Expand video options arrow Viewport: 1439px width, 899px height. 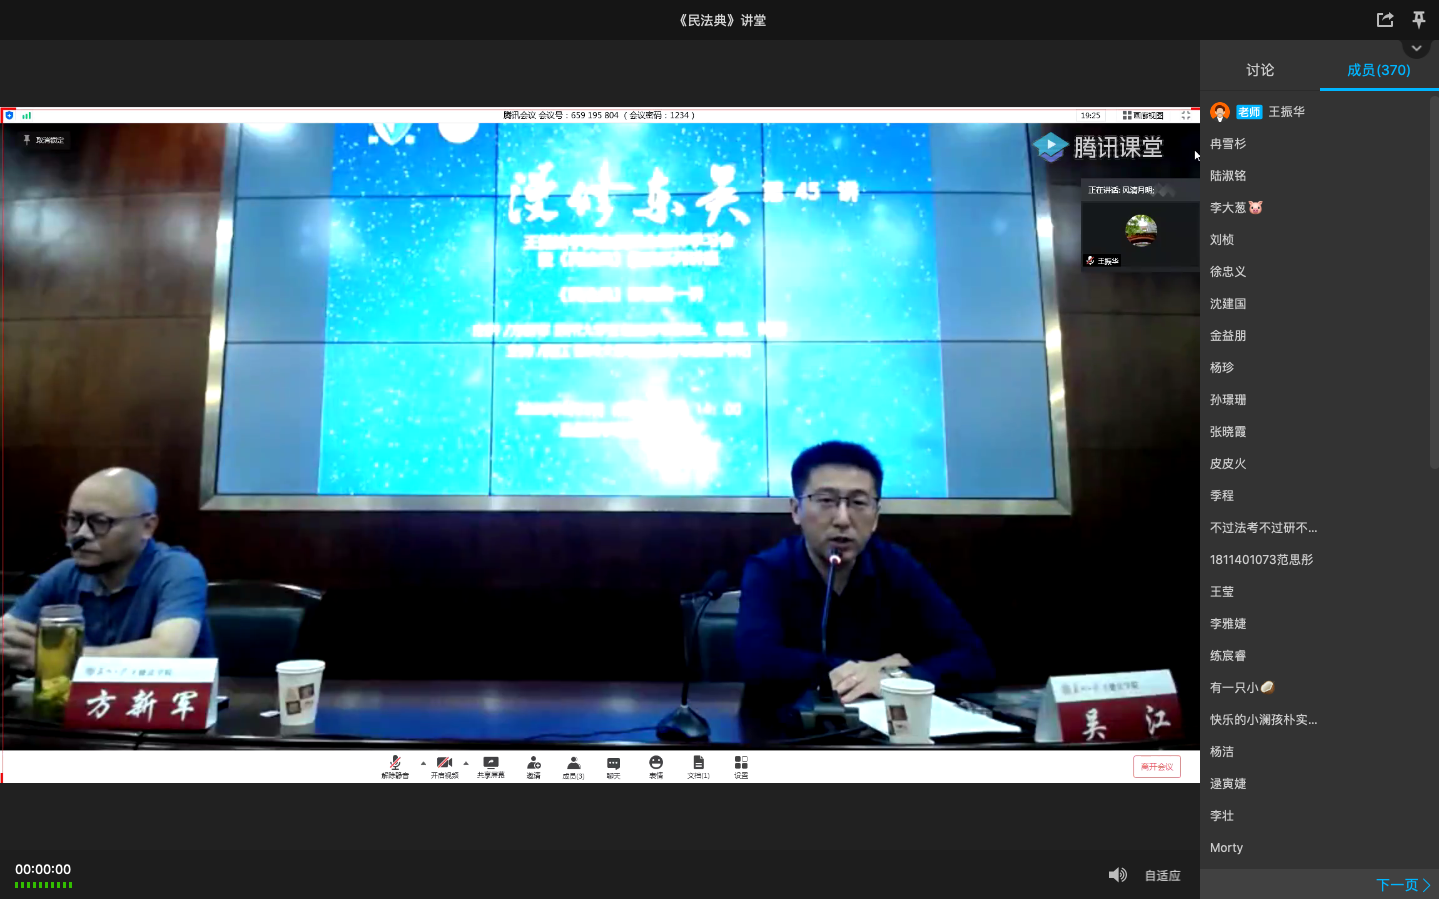coord(466,763)
